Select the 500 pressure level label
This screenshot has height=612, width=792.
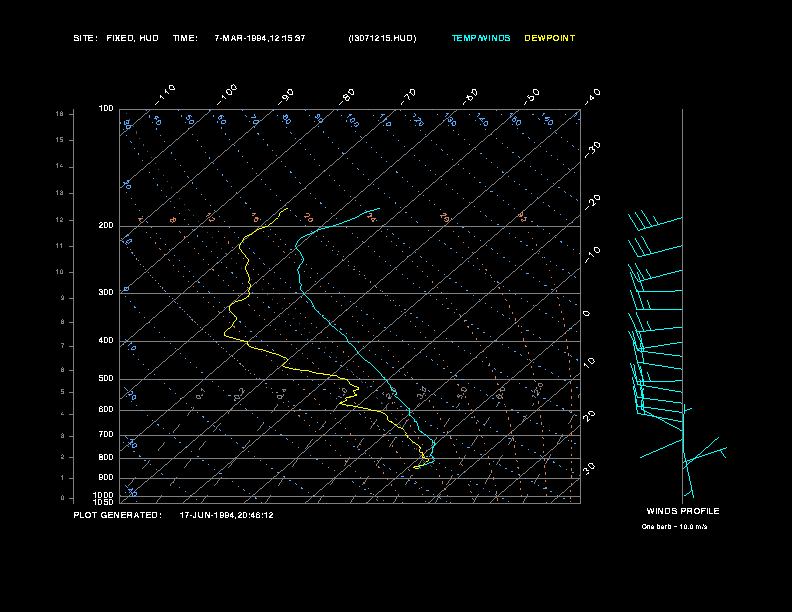point(105,379)
